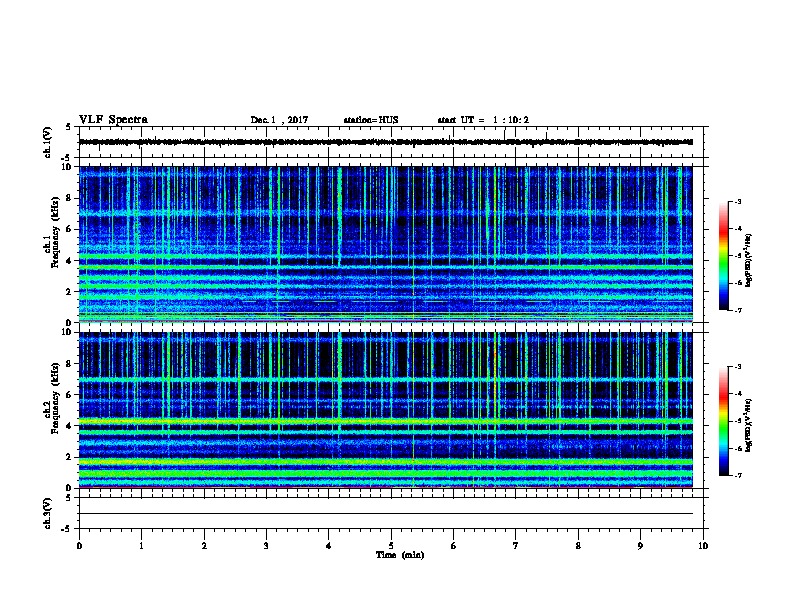792x612 pixels.
Task: Click the "5" tick on ch.1(V) axis
Action: (69, 127)
